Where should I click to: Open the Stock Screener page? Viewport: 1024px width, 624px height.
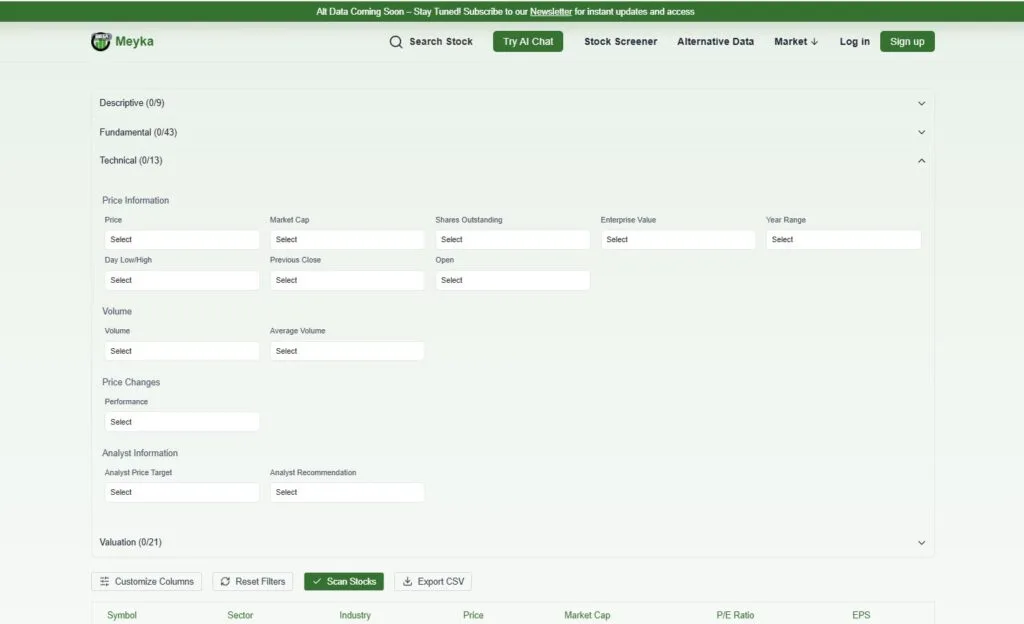coord(620,42)
